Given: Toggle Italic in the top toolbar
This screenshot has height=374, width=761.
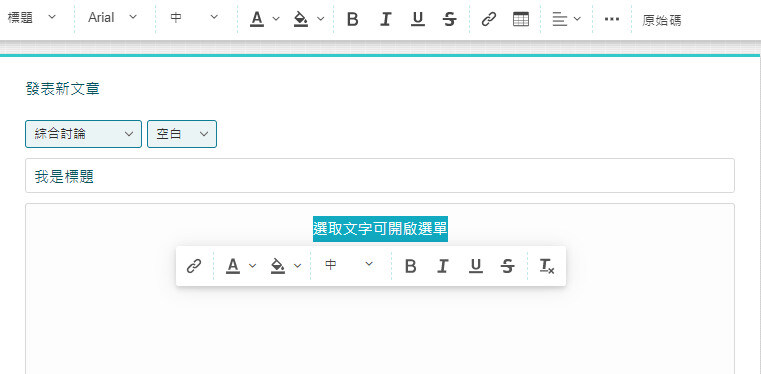Looking at the screenshot, I should click(x=385, y=19).
